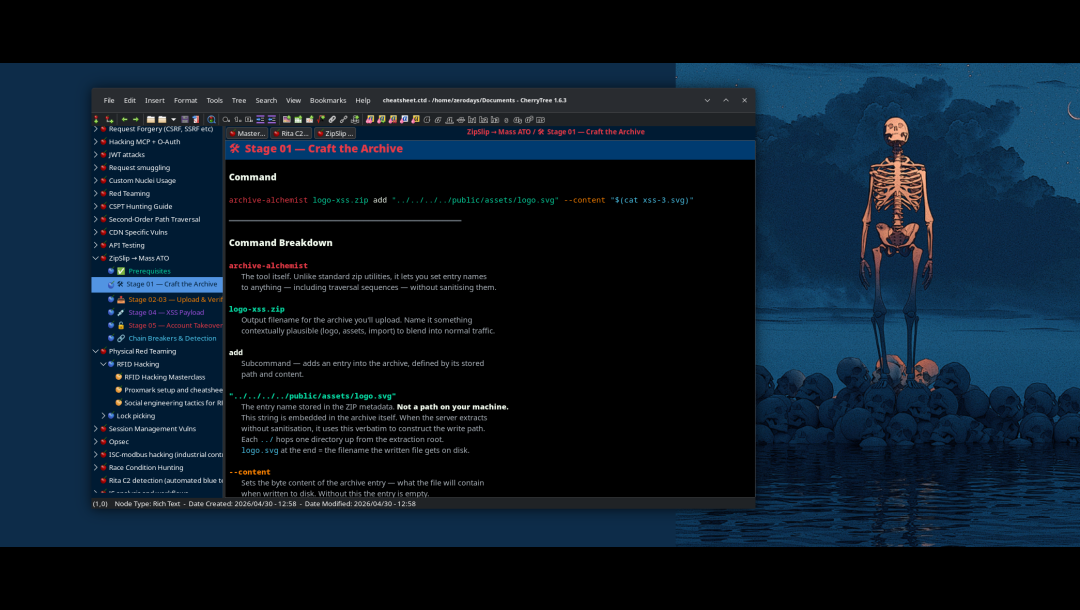
Task: Switch to the Rita C2... node tab
Action: (x=291, y=134)
